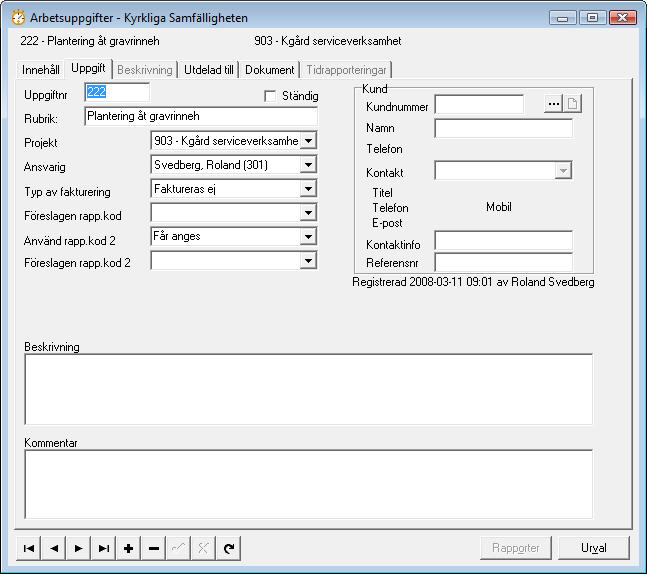Click the new customer document icon

(572, 104)
